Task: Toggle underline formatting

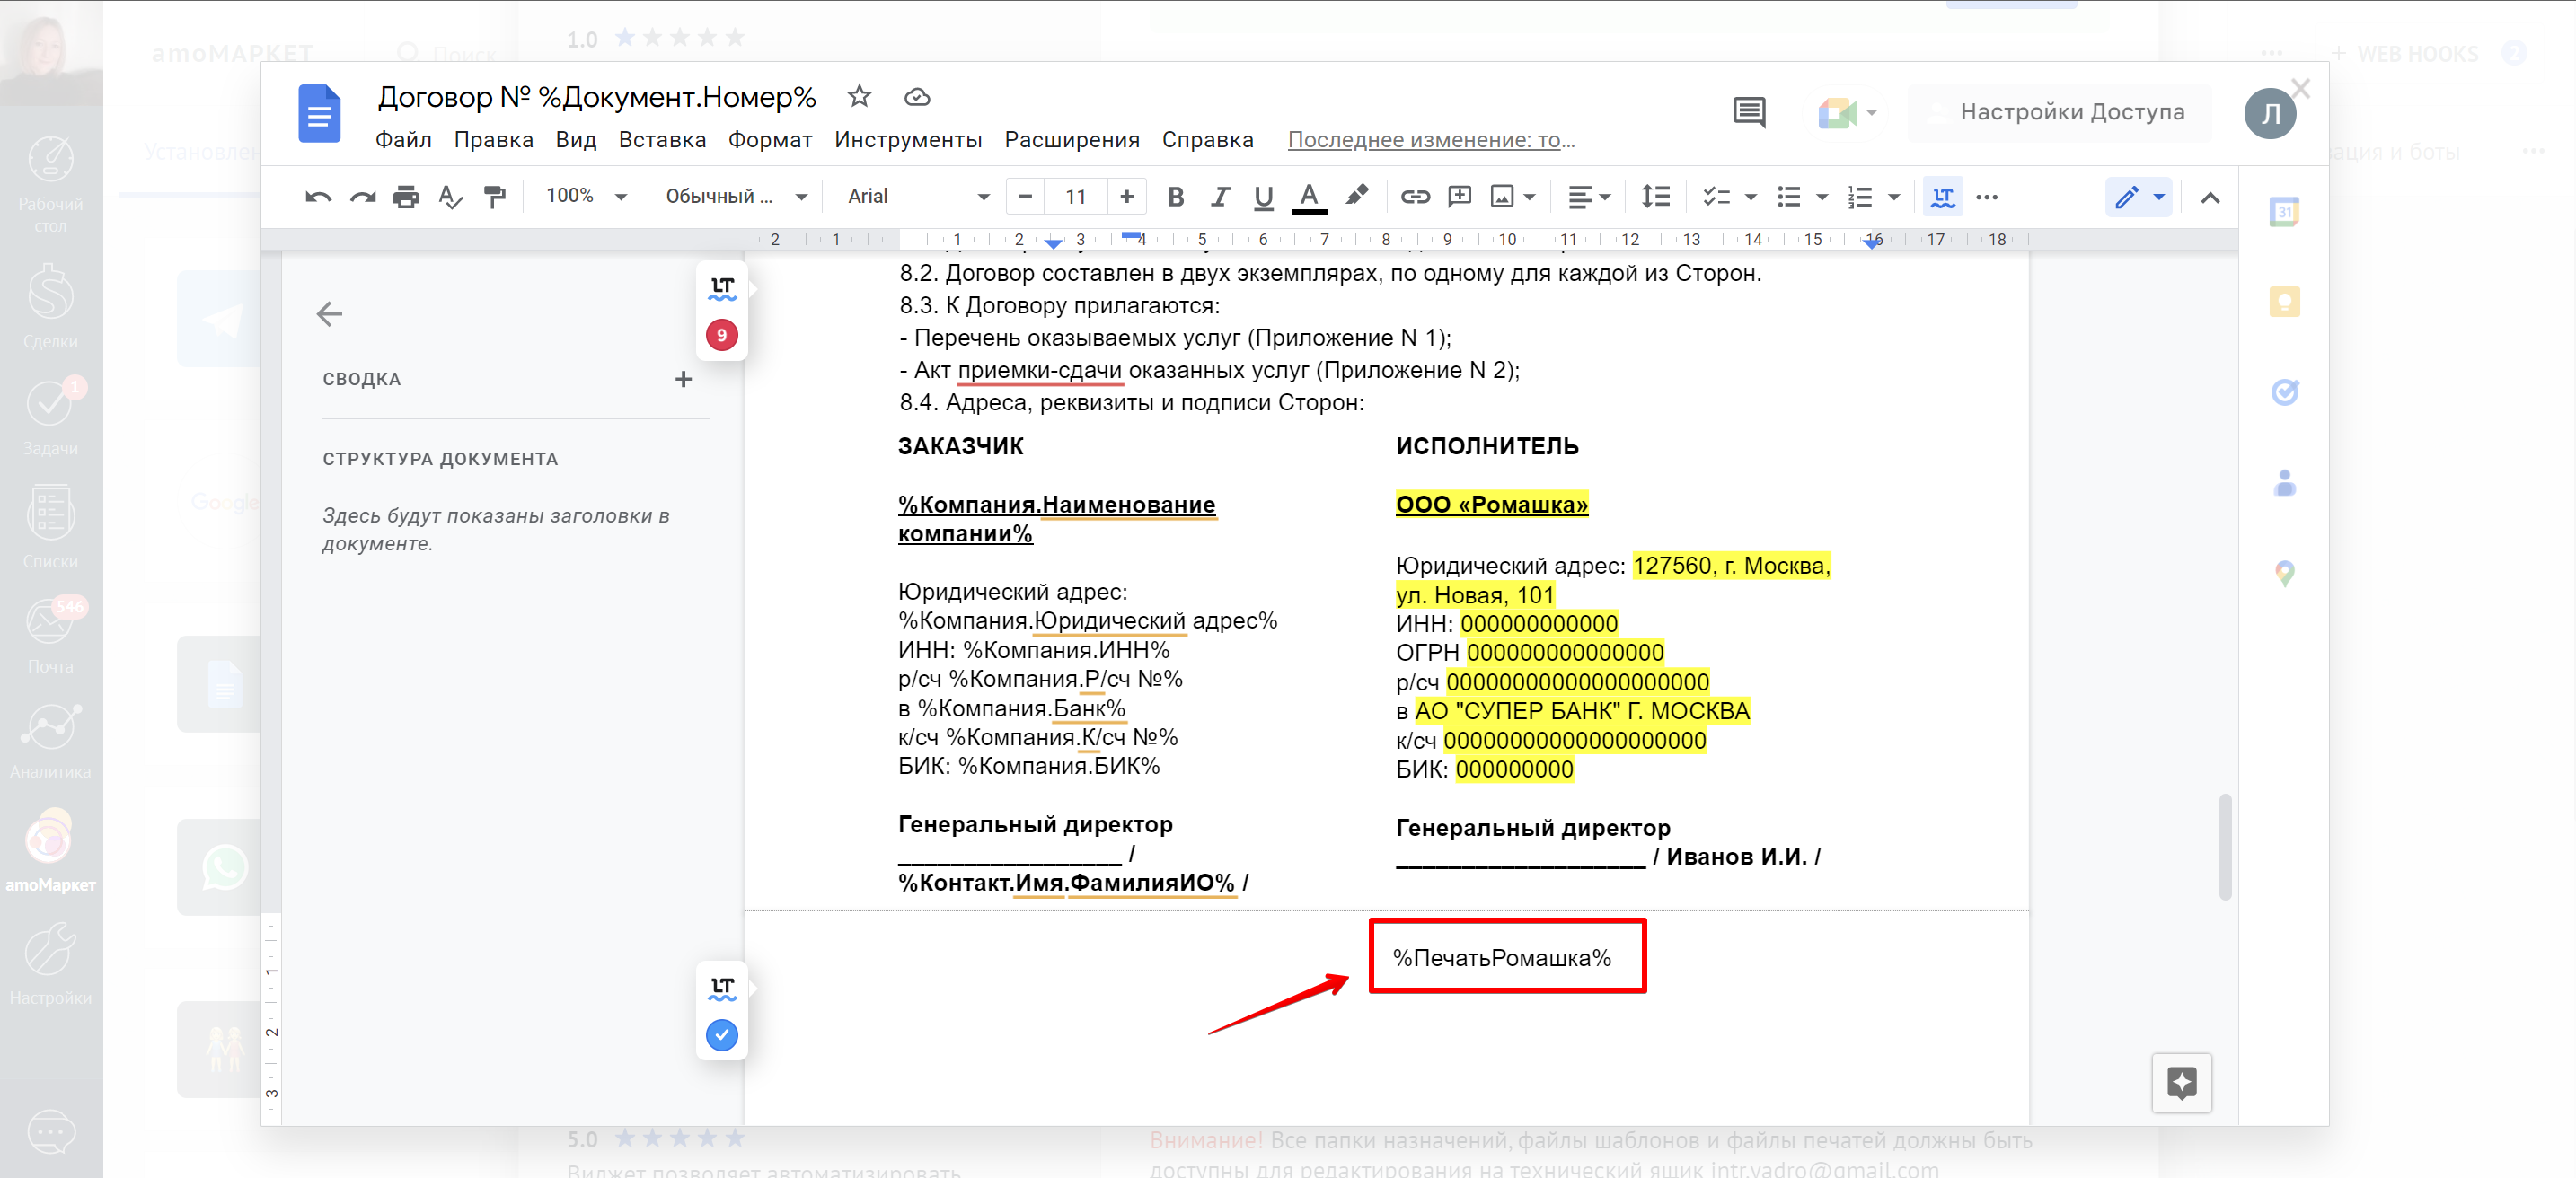Action: 1263,197
